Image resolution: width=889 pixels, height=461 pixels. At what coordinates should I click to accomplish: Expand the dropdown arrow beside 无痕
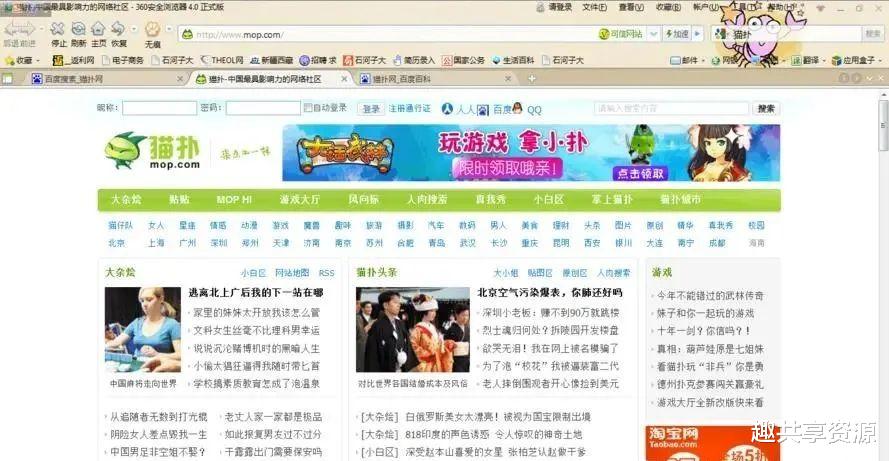coord(169,28)
